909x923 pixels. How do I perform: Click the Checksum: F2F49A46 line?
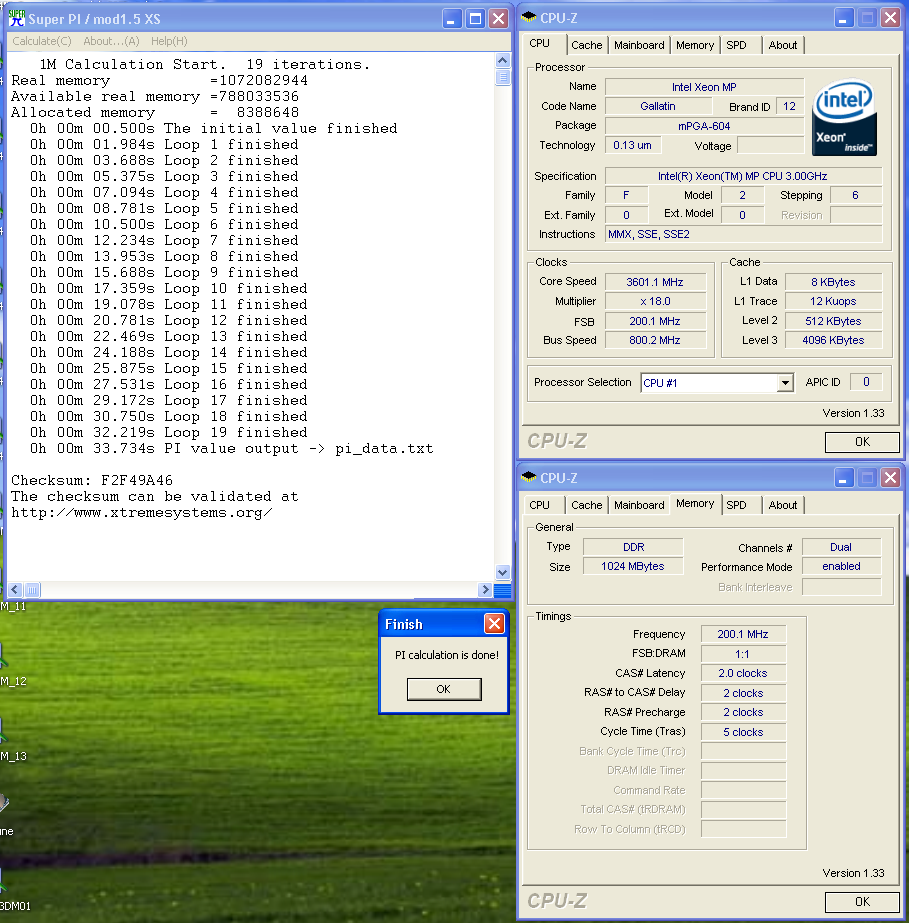click(x=92, y=480)
